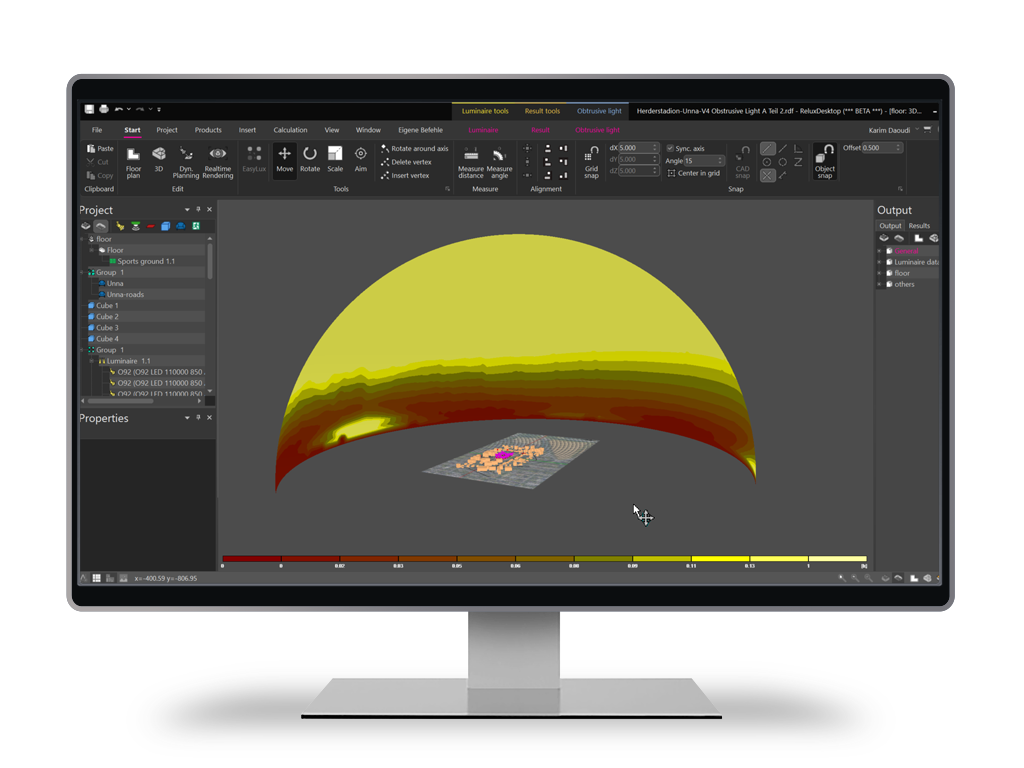Click the Measure distance tool

[x=471, y=160]
